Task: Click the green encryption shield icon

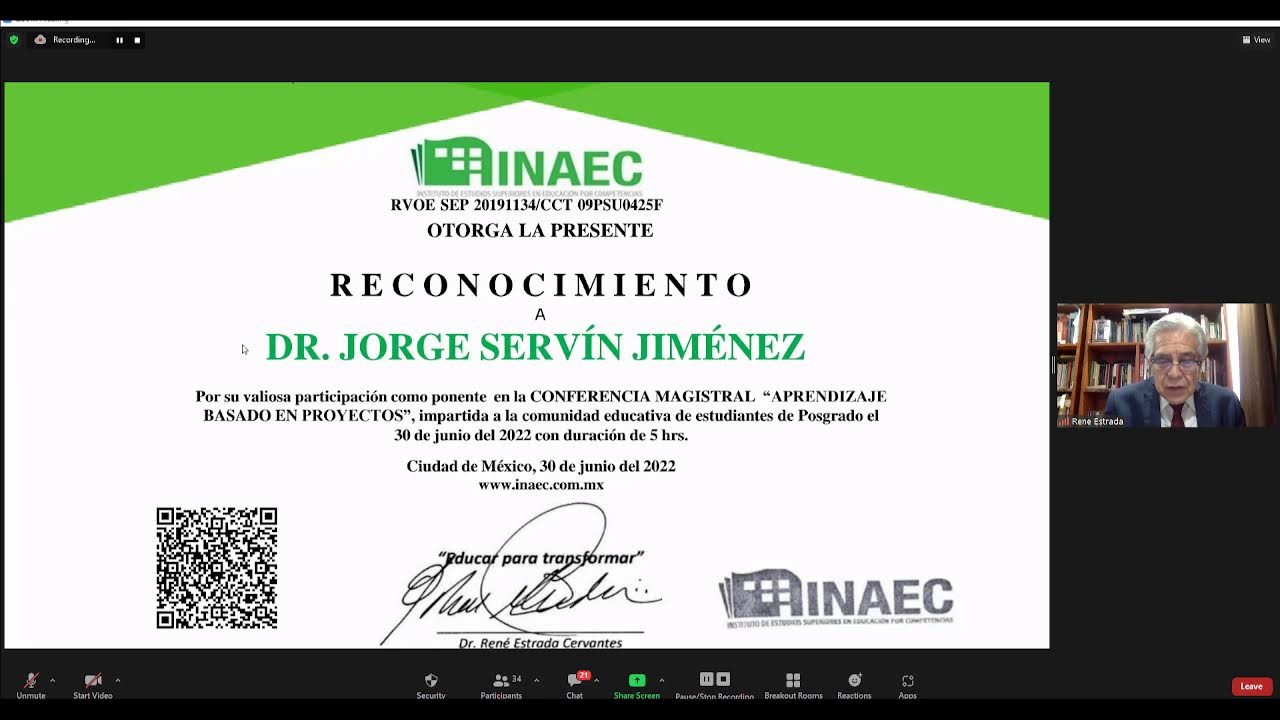Action: 14,40
